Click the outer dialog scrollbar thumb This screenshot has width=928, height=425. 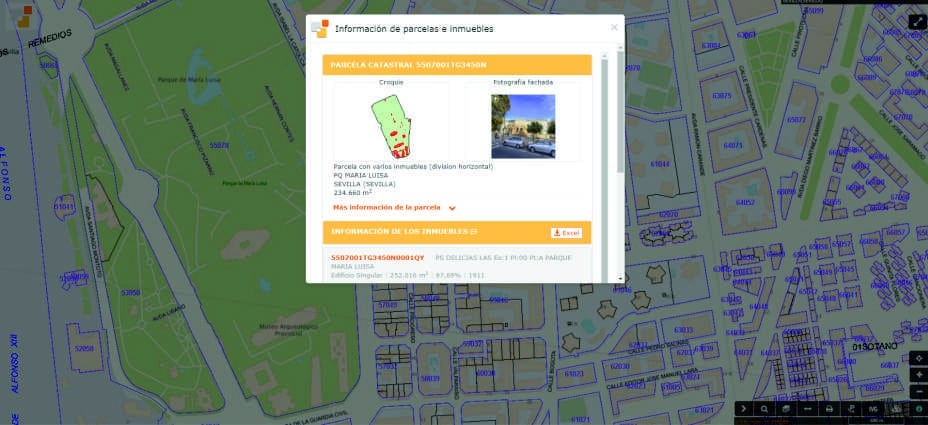click(620, 112)
